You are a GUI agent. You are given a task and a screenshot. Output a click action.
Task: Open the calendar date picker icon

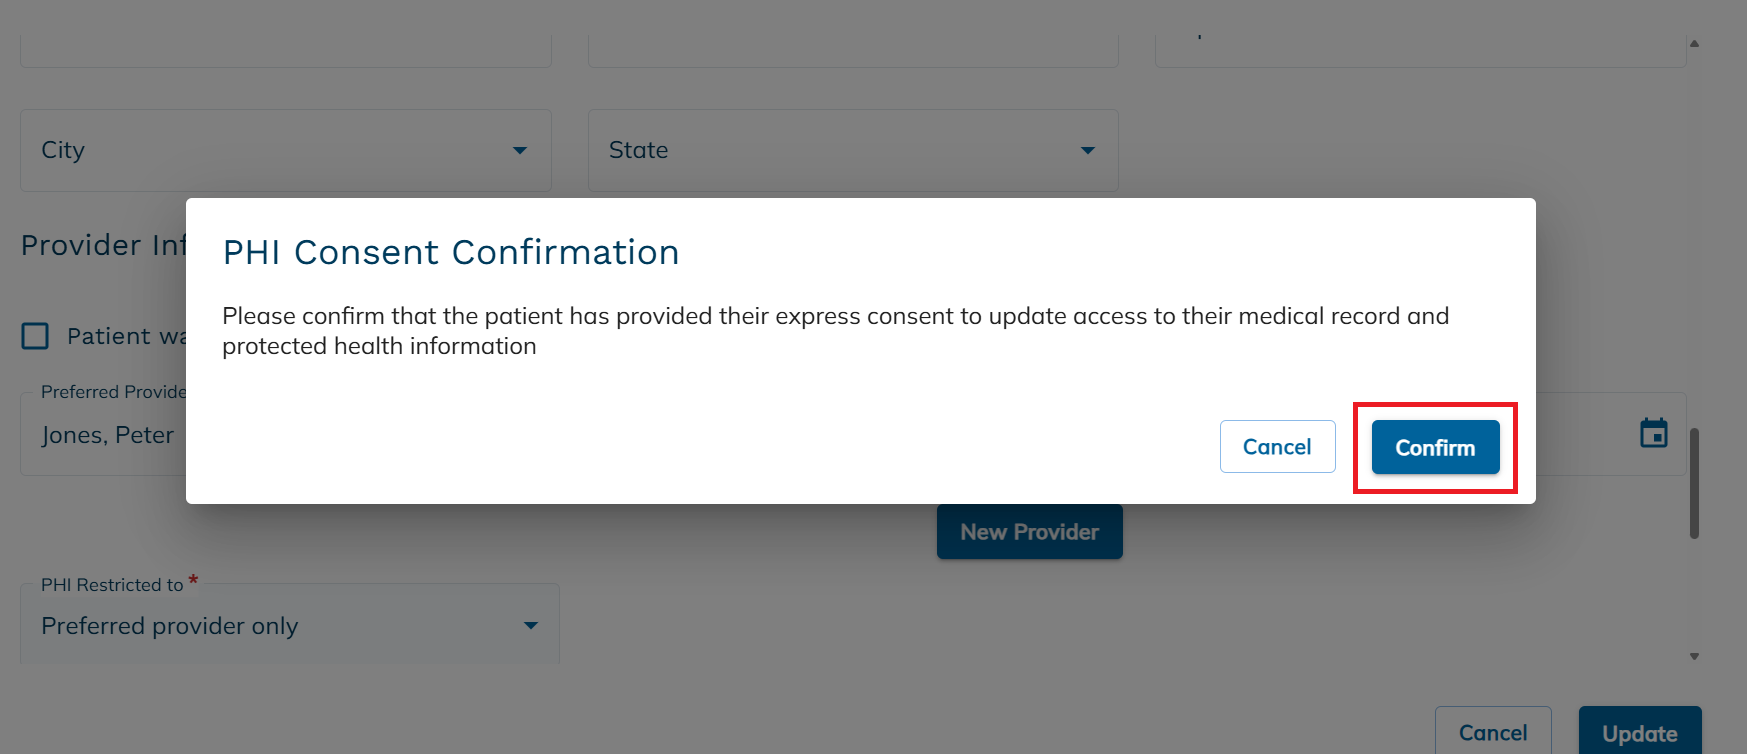[1655, 432]
